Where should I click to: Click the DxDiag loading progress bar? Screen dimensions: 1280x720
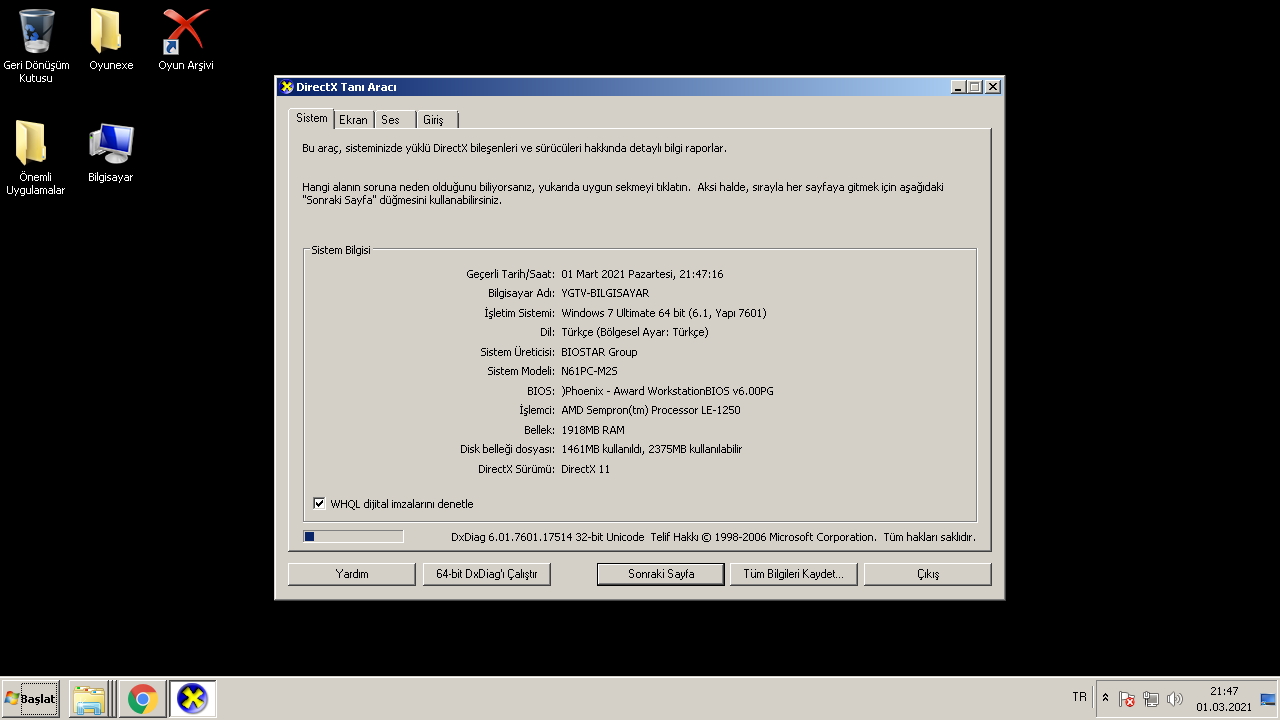[353, 537]
